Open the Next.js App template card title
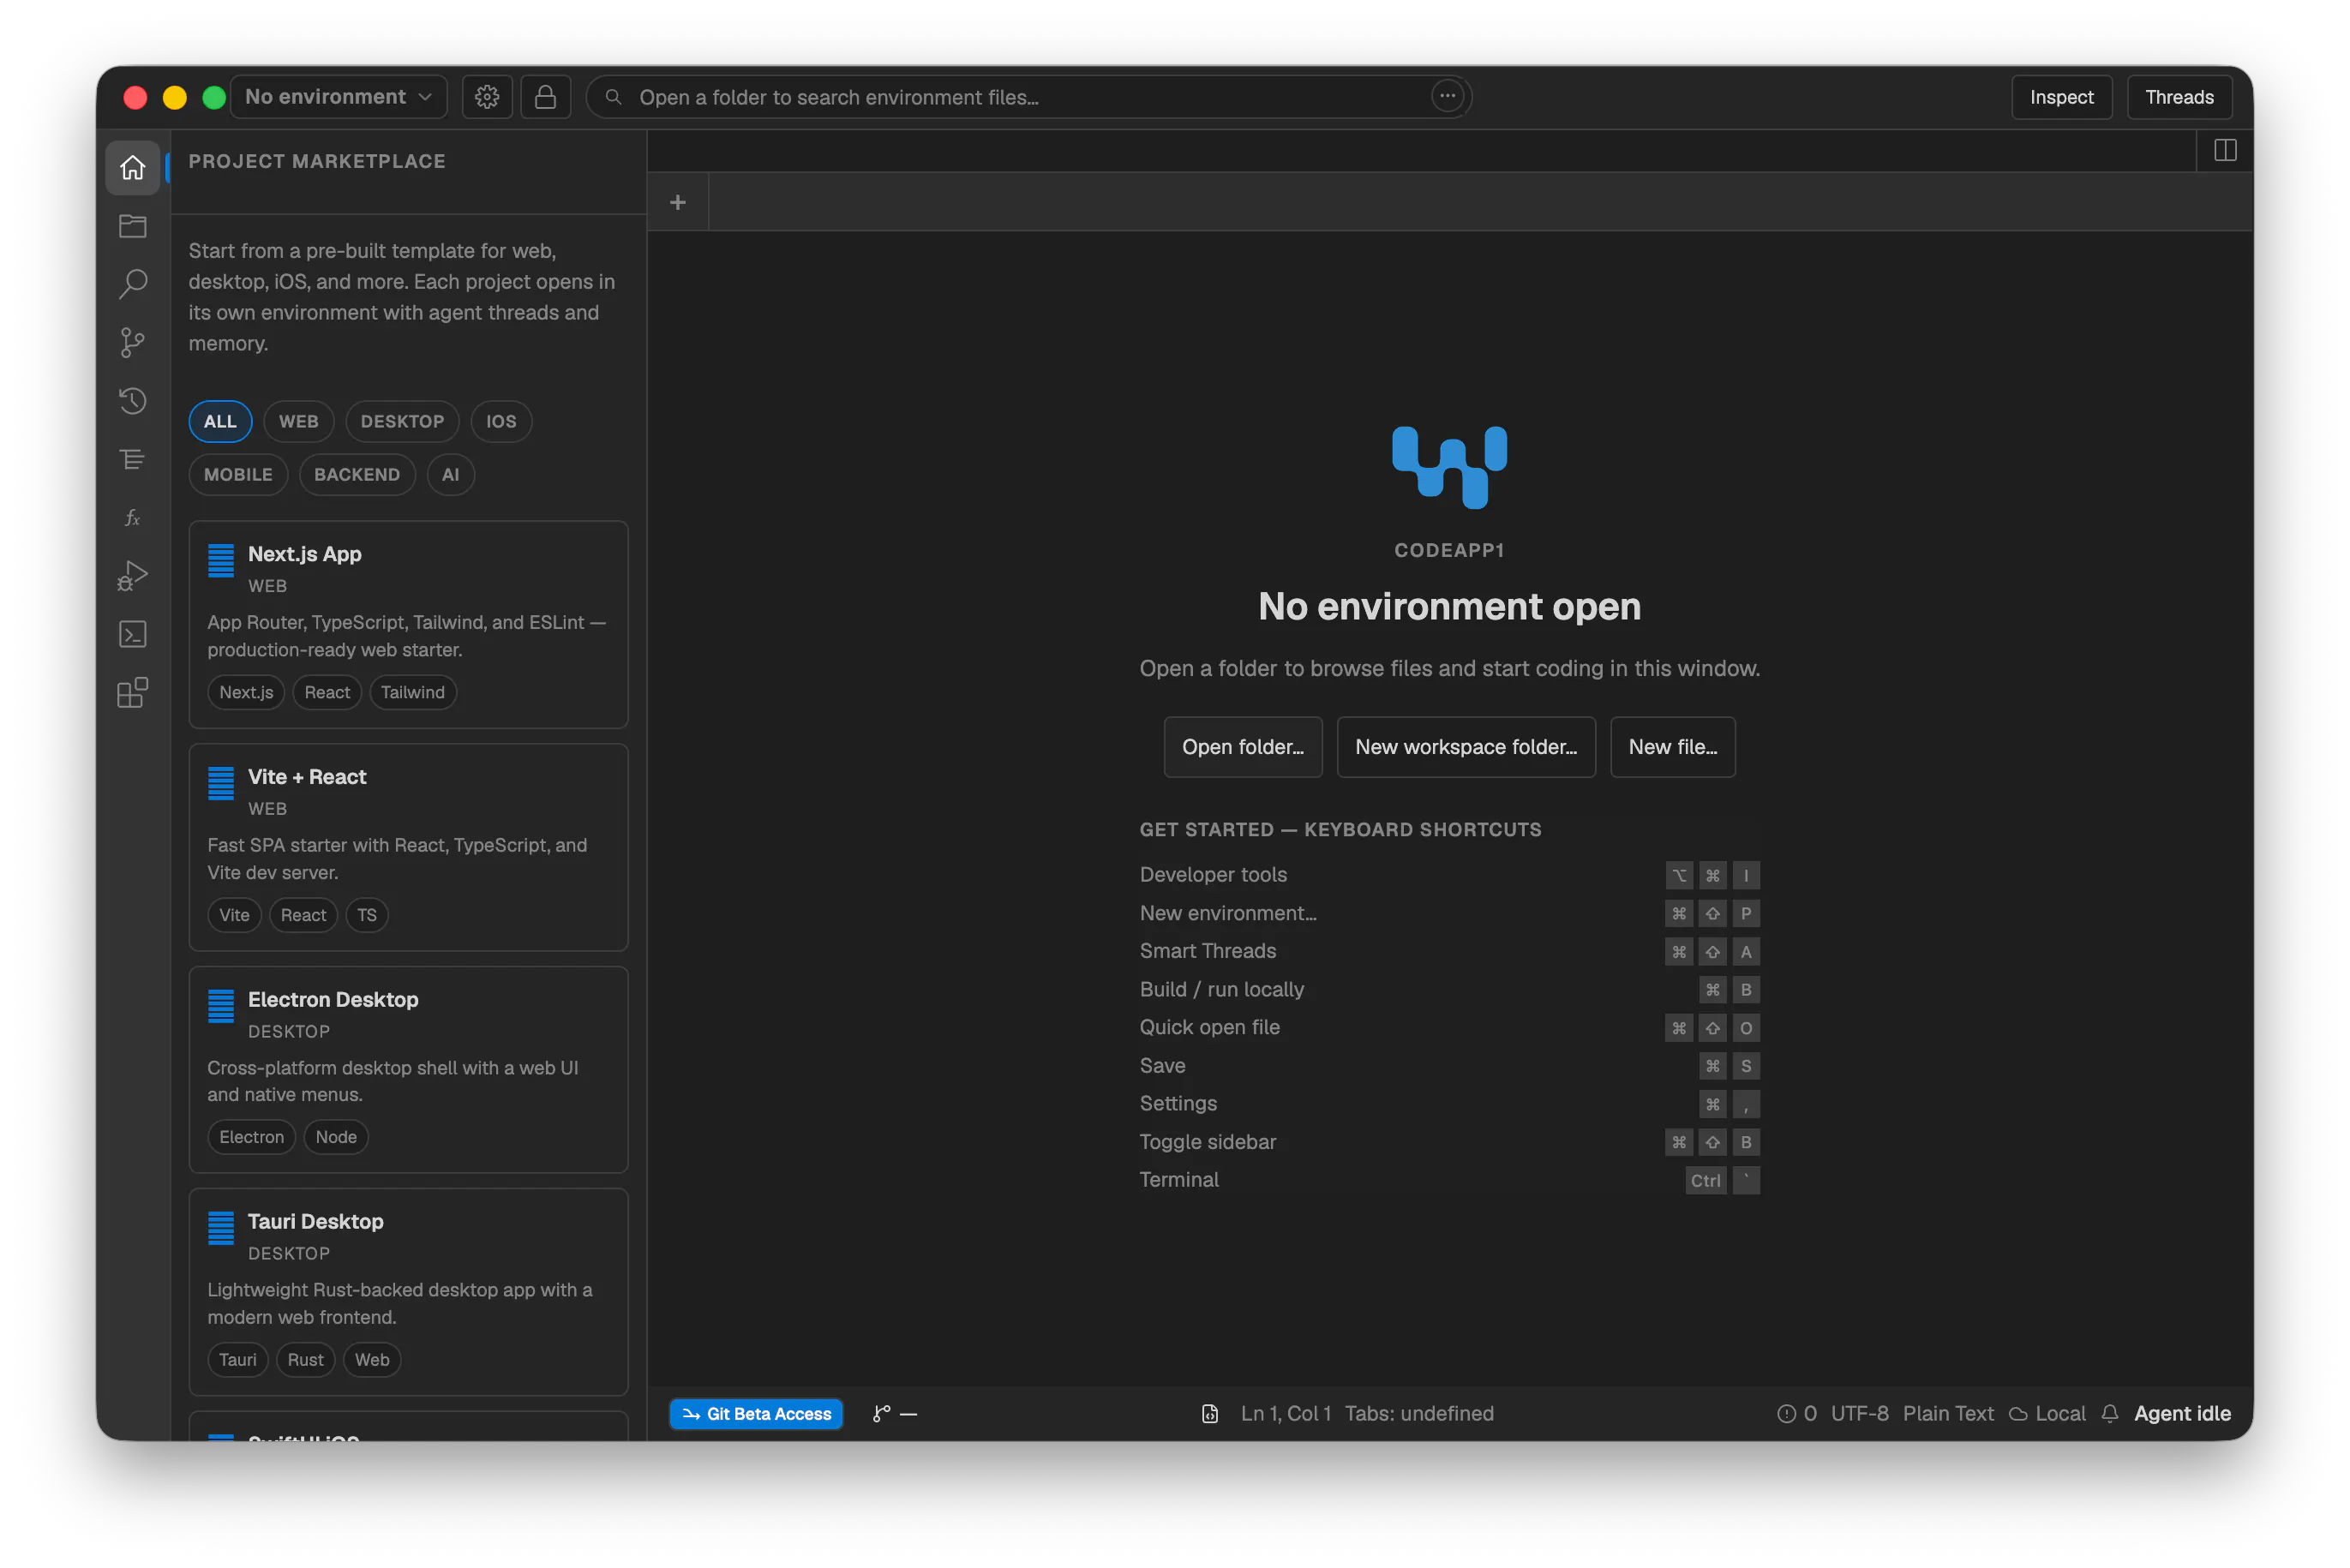2350x1568 pixels. (305, 554)
